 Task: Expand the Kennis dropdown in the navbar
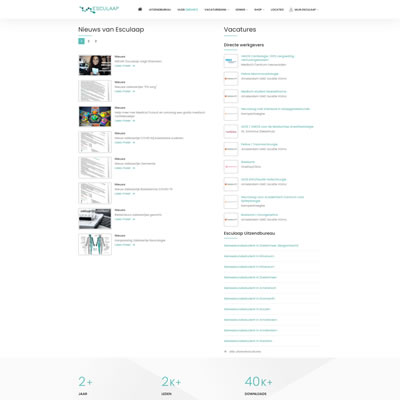(x=241, y=10)
